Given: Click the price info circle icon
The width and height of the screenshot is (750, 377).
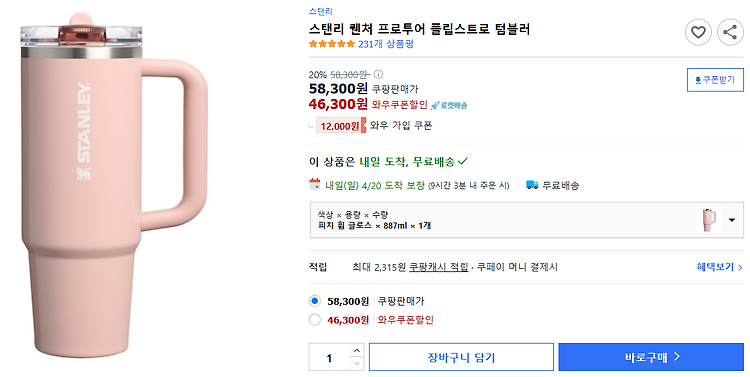Looking at the screenshot, I should click(378, 74).
